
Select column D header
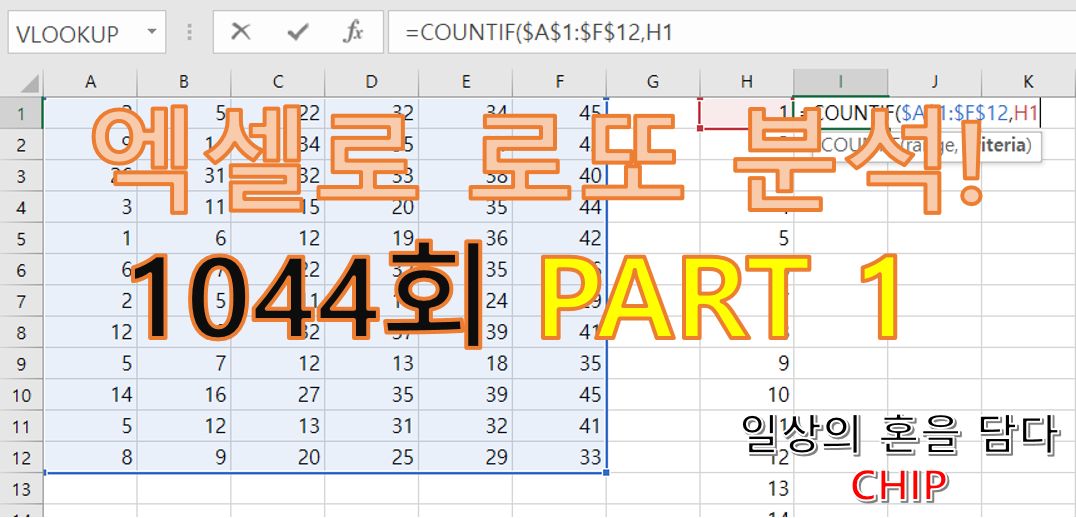372,82
